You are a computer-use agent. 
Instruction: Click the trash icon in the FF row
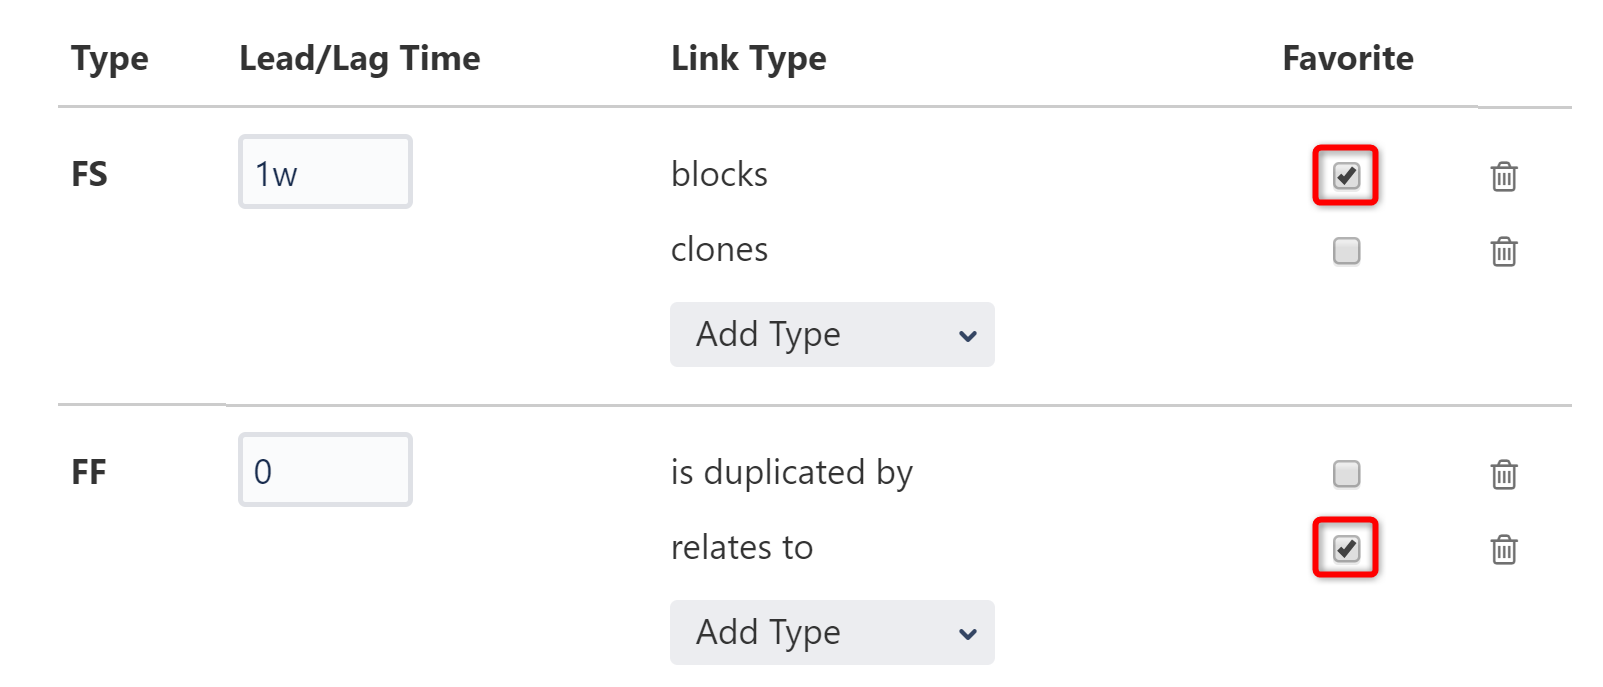[x=1504, y=476]
